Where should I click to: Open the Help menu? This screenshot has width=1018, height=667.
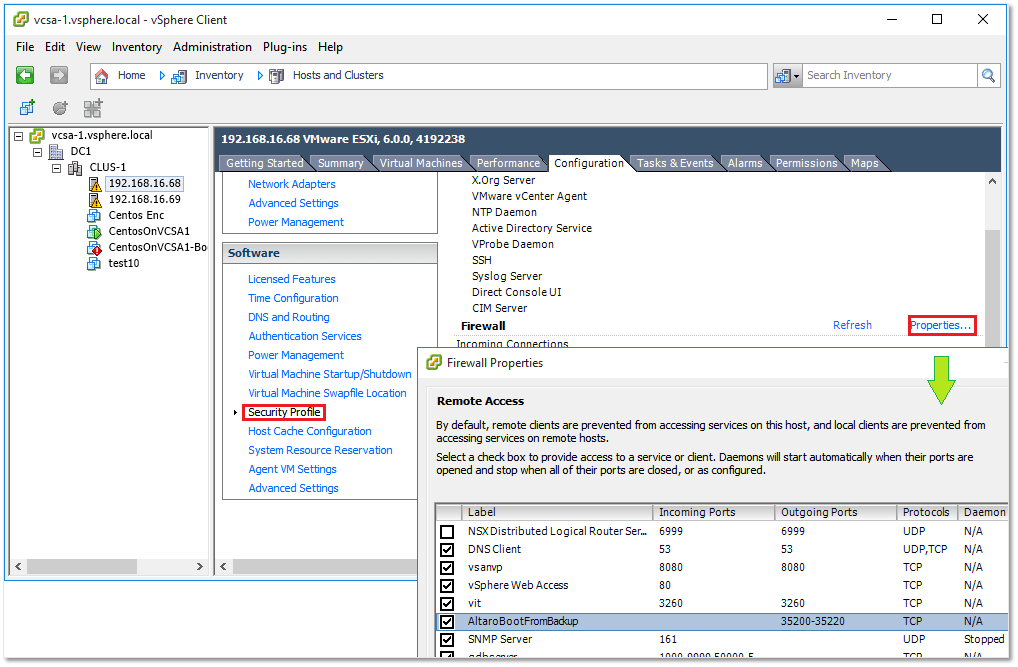330,47
